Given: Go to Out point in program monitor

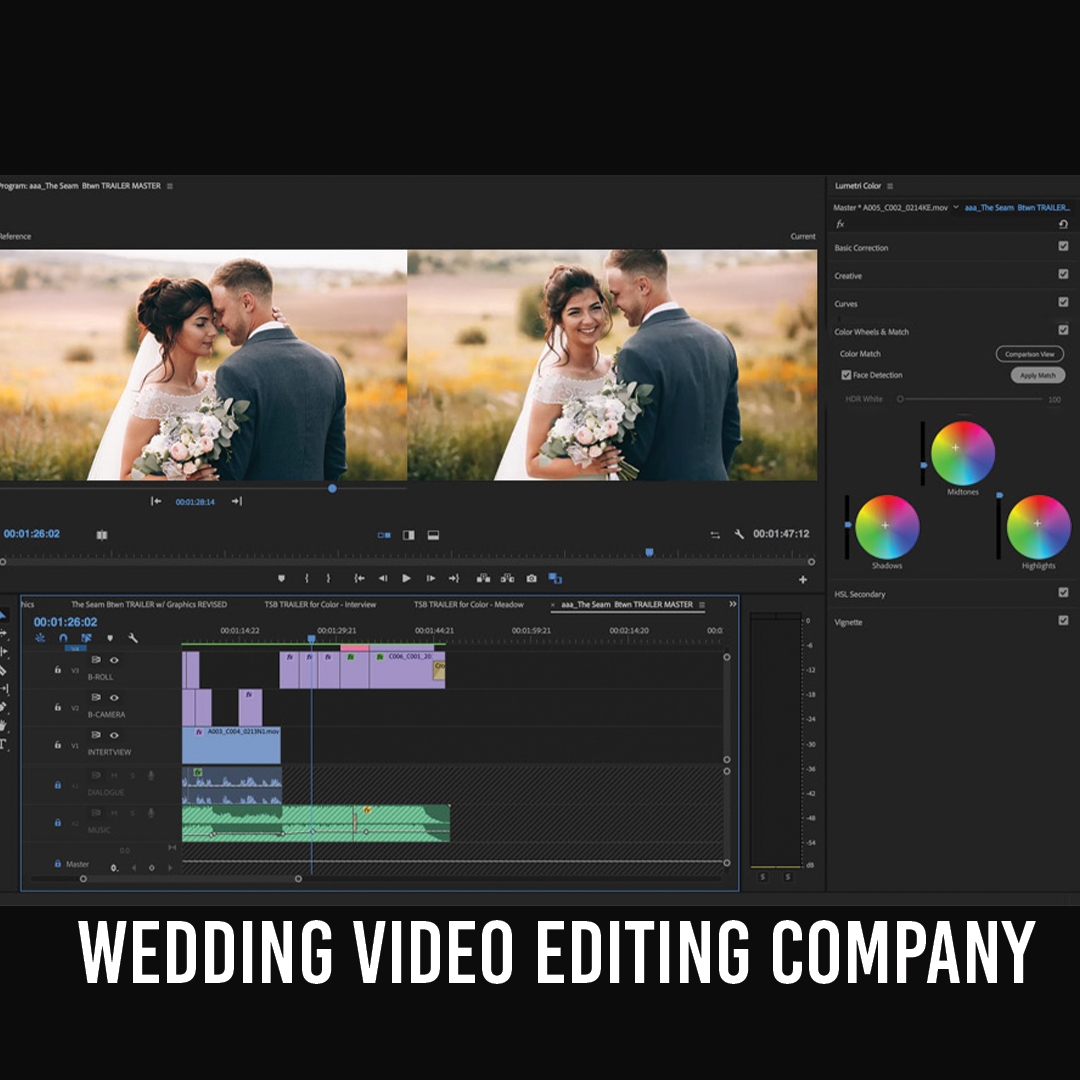Looking at the screenshot, I should point(454,579).
